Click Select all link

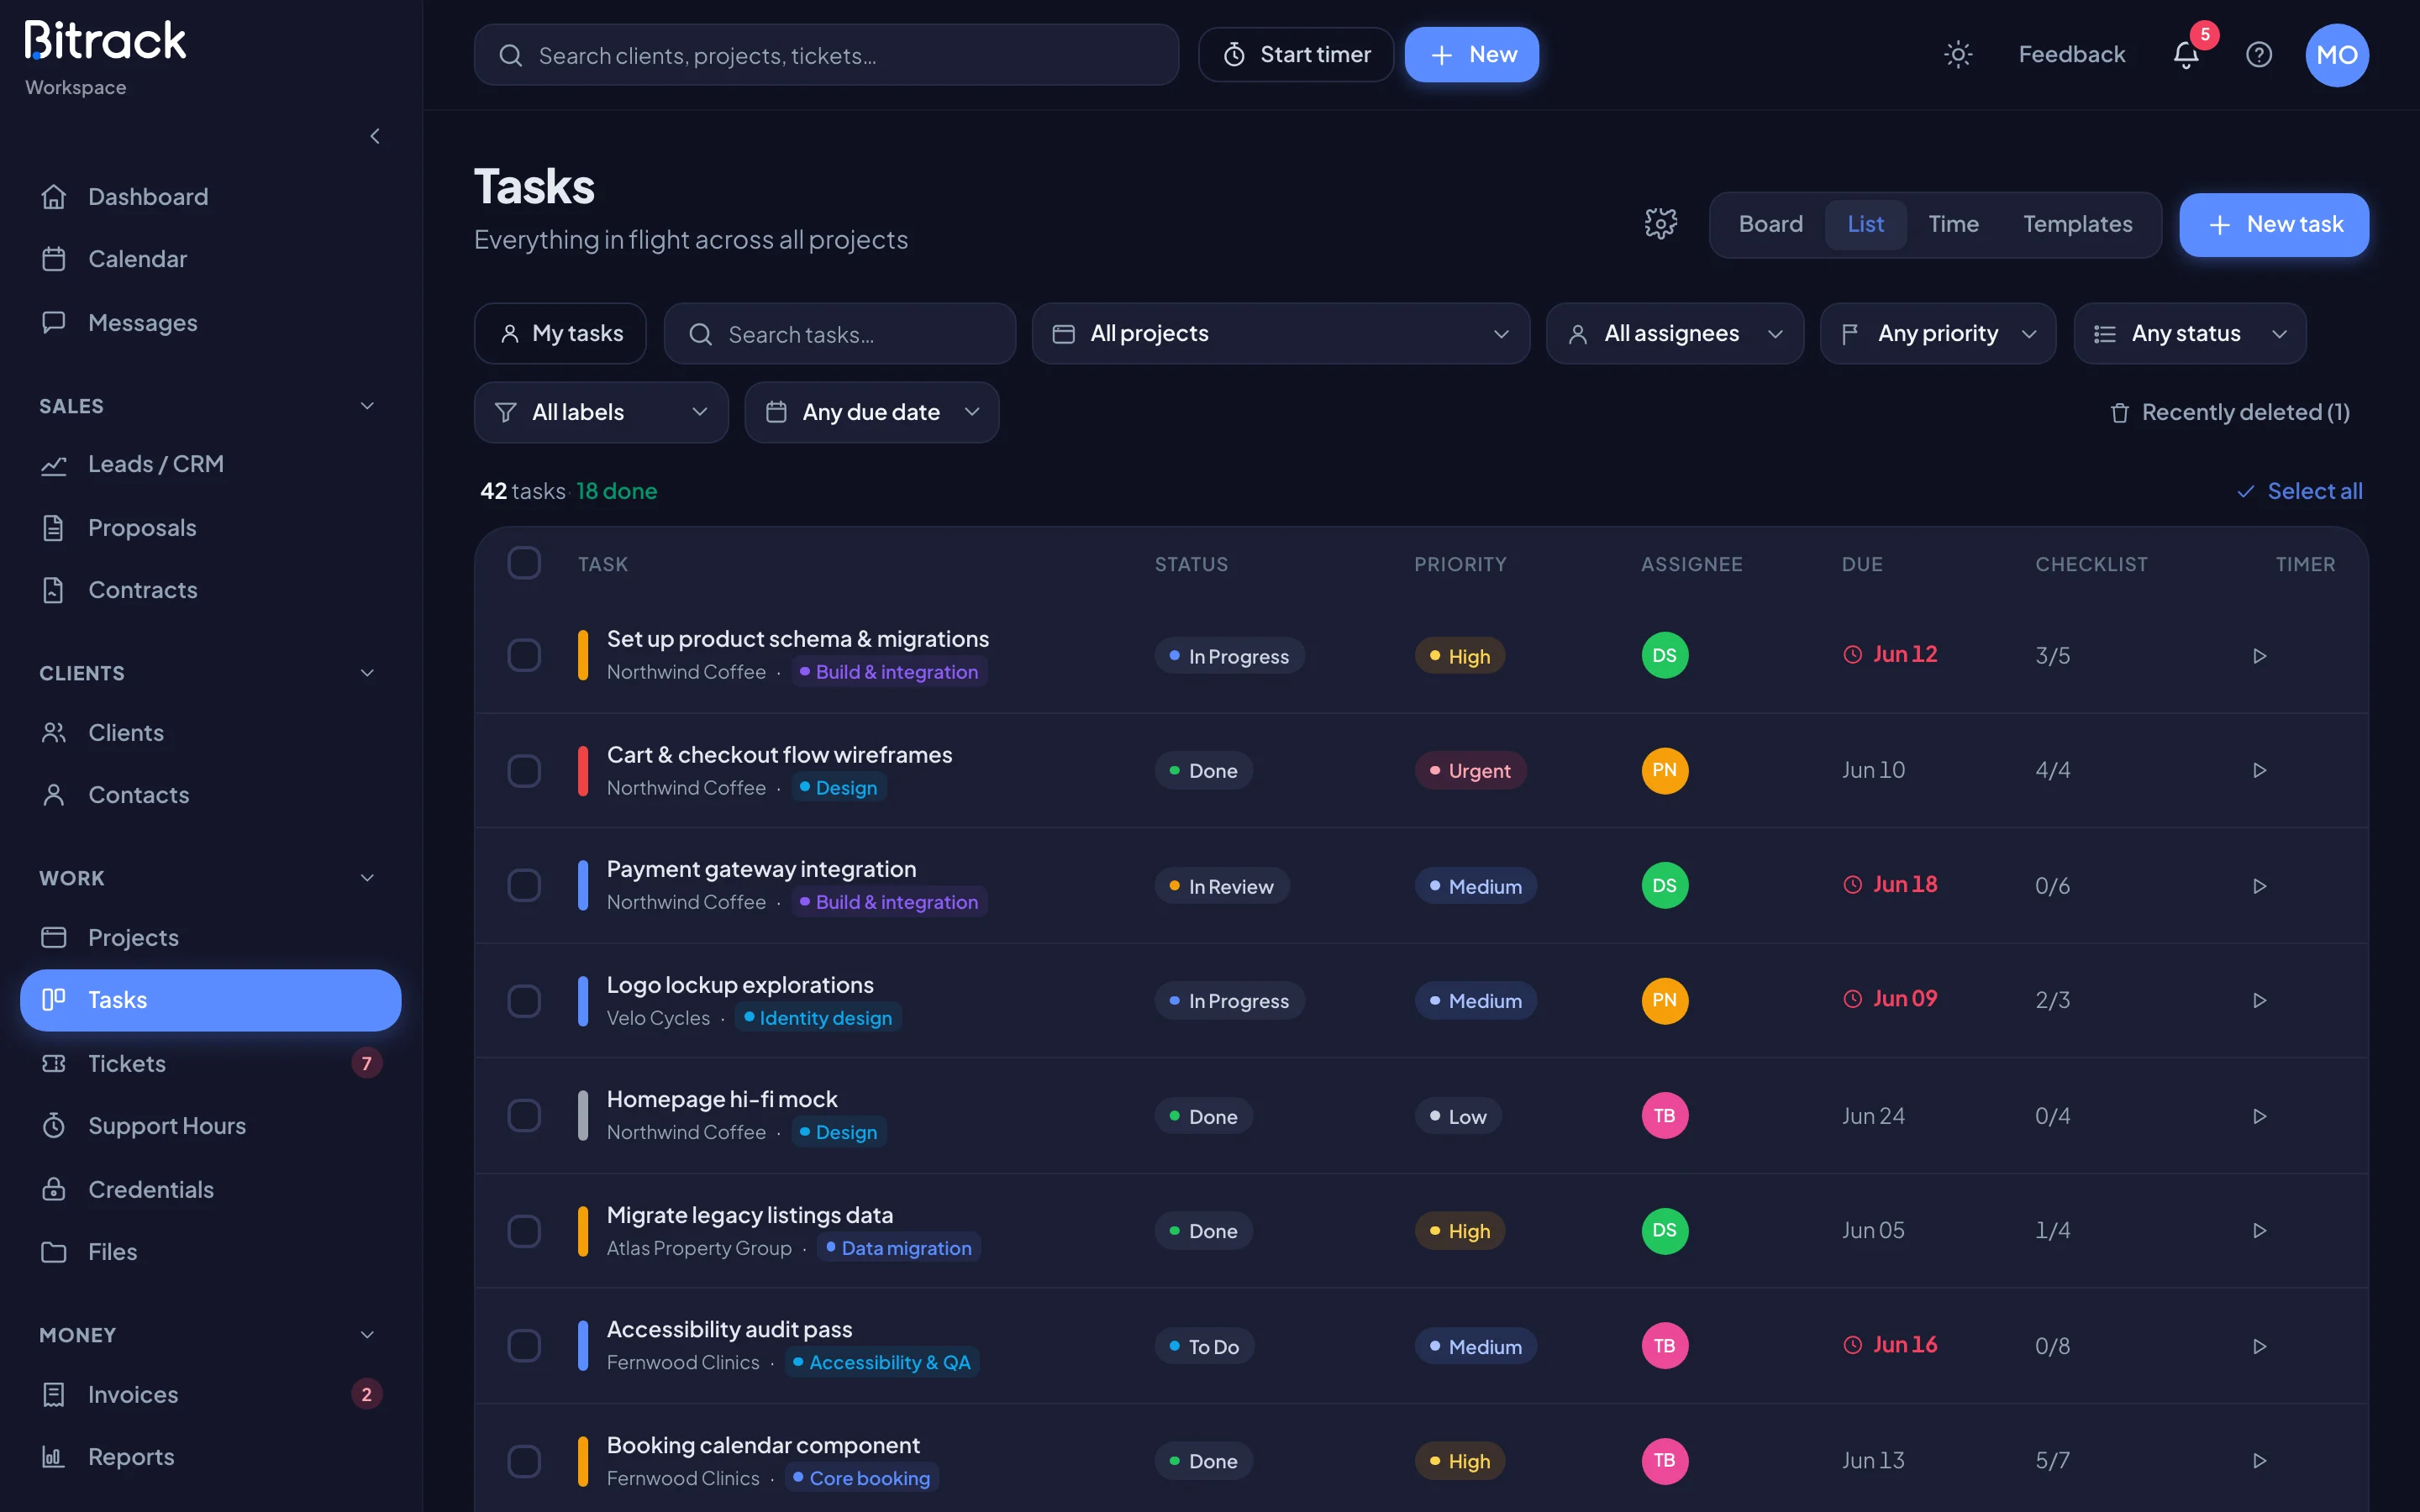tap(2299, 491)
